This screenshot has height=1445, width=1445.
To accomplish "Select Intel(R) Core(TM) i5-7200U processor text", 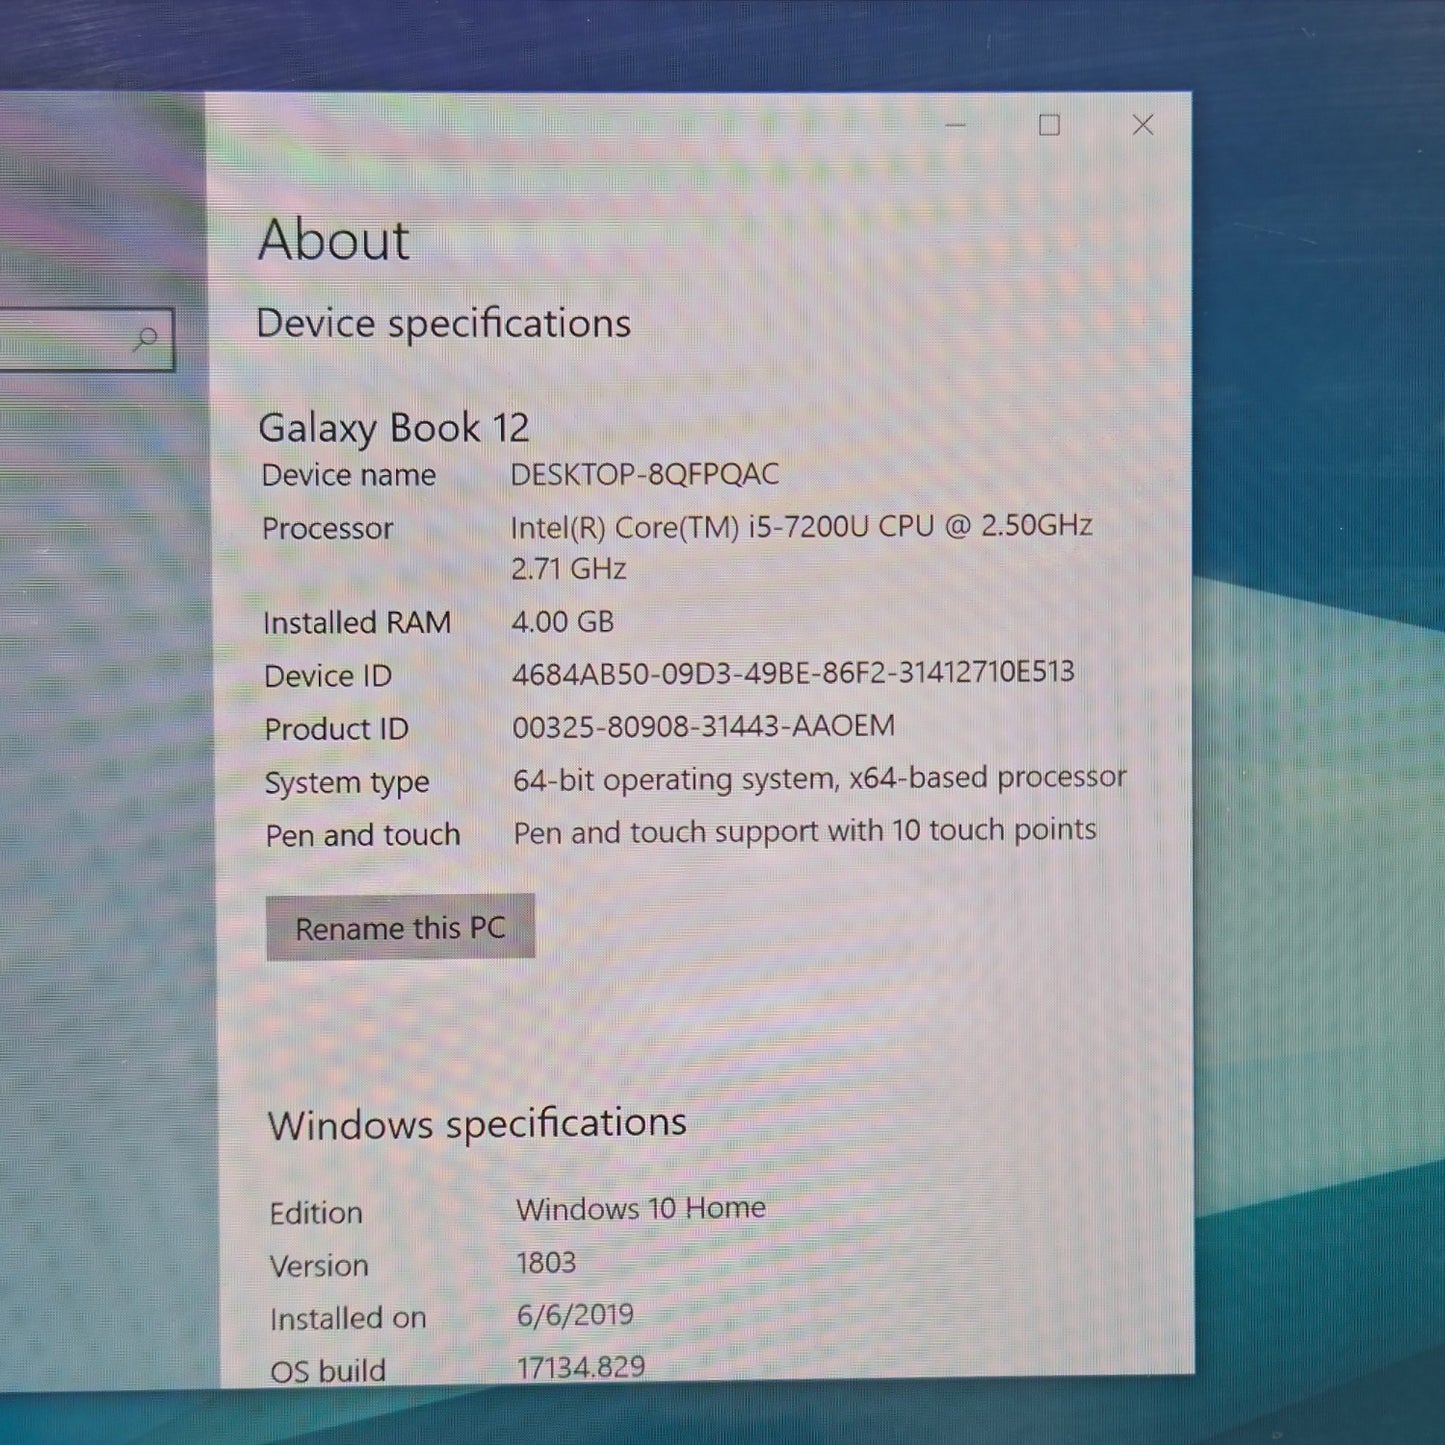I will click(802, 526).
